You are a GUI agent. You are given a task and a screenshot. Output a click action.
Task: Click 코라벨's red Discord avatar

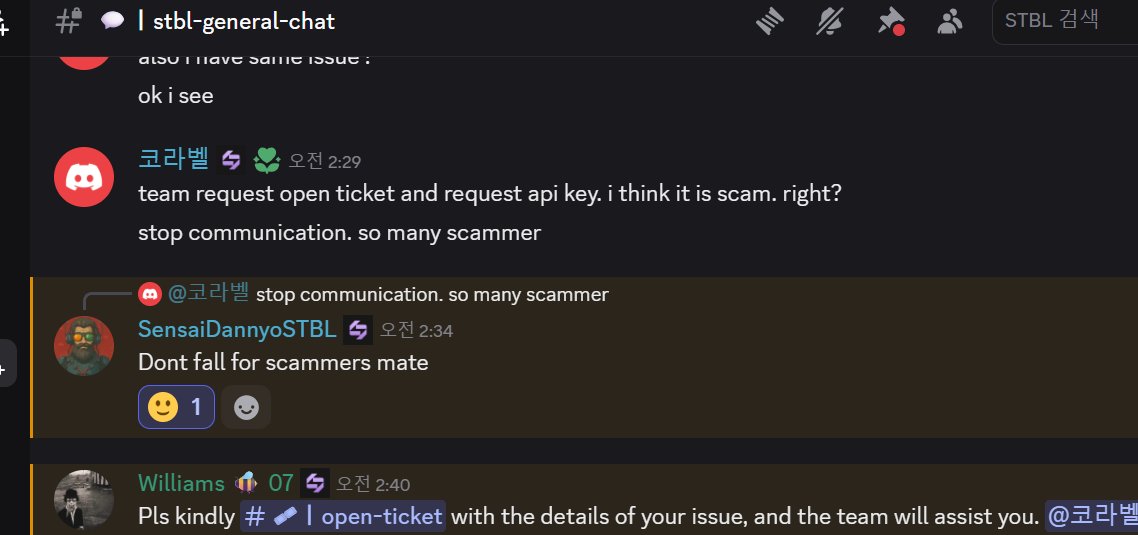[82, 176]
